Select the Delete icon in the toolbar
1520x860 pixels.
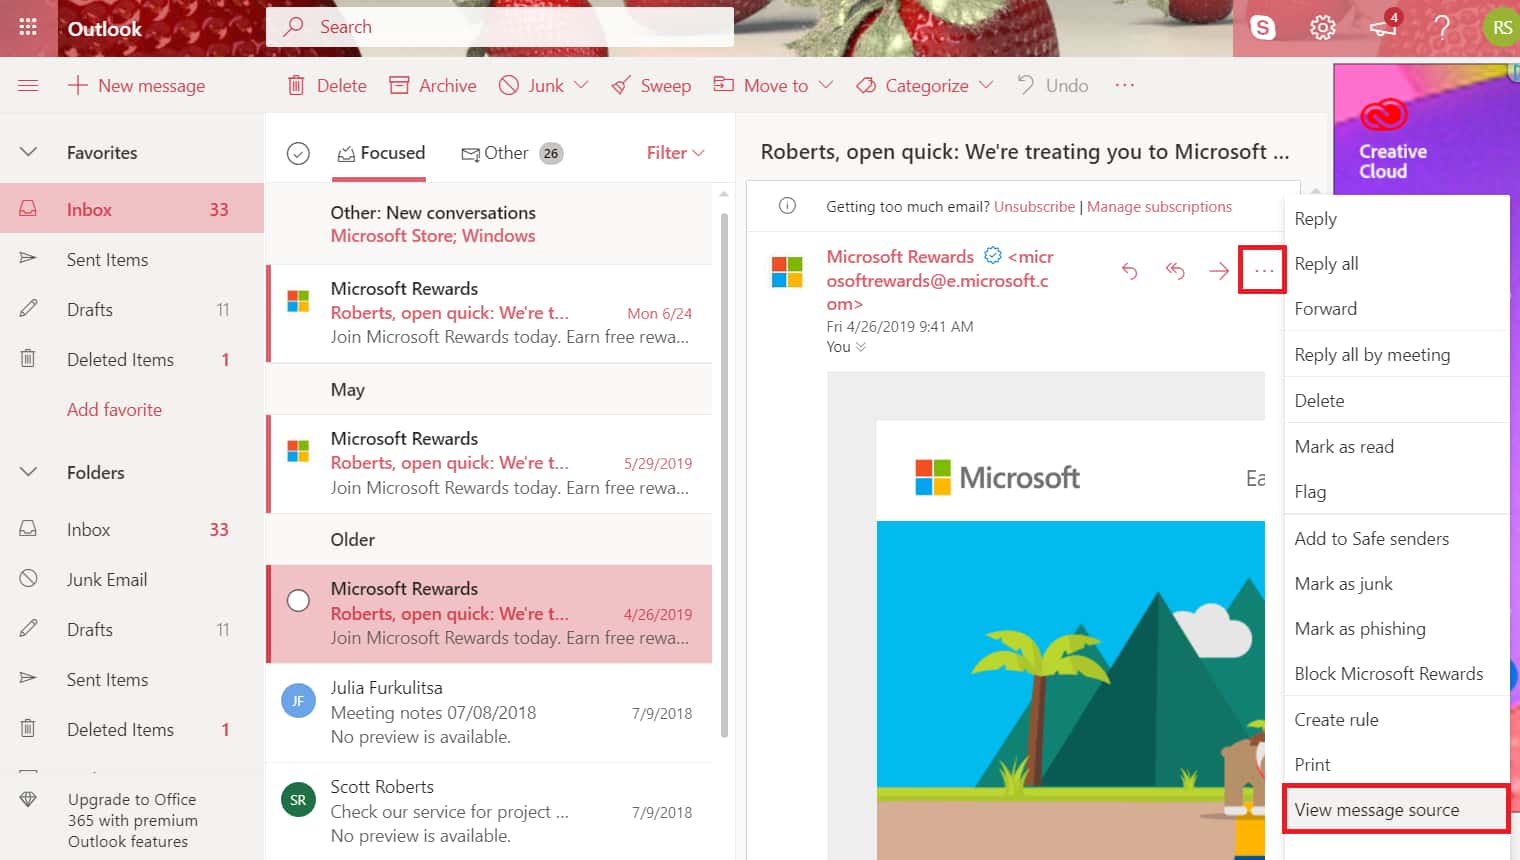296,85
